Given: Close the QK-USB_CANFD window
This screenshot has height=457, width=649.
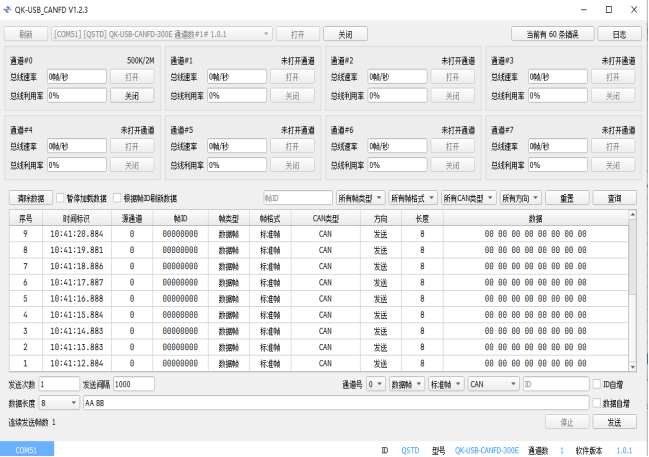Looking at the screenshot, I should [x=634, y=10].
